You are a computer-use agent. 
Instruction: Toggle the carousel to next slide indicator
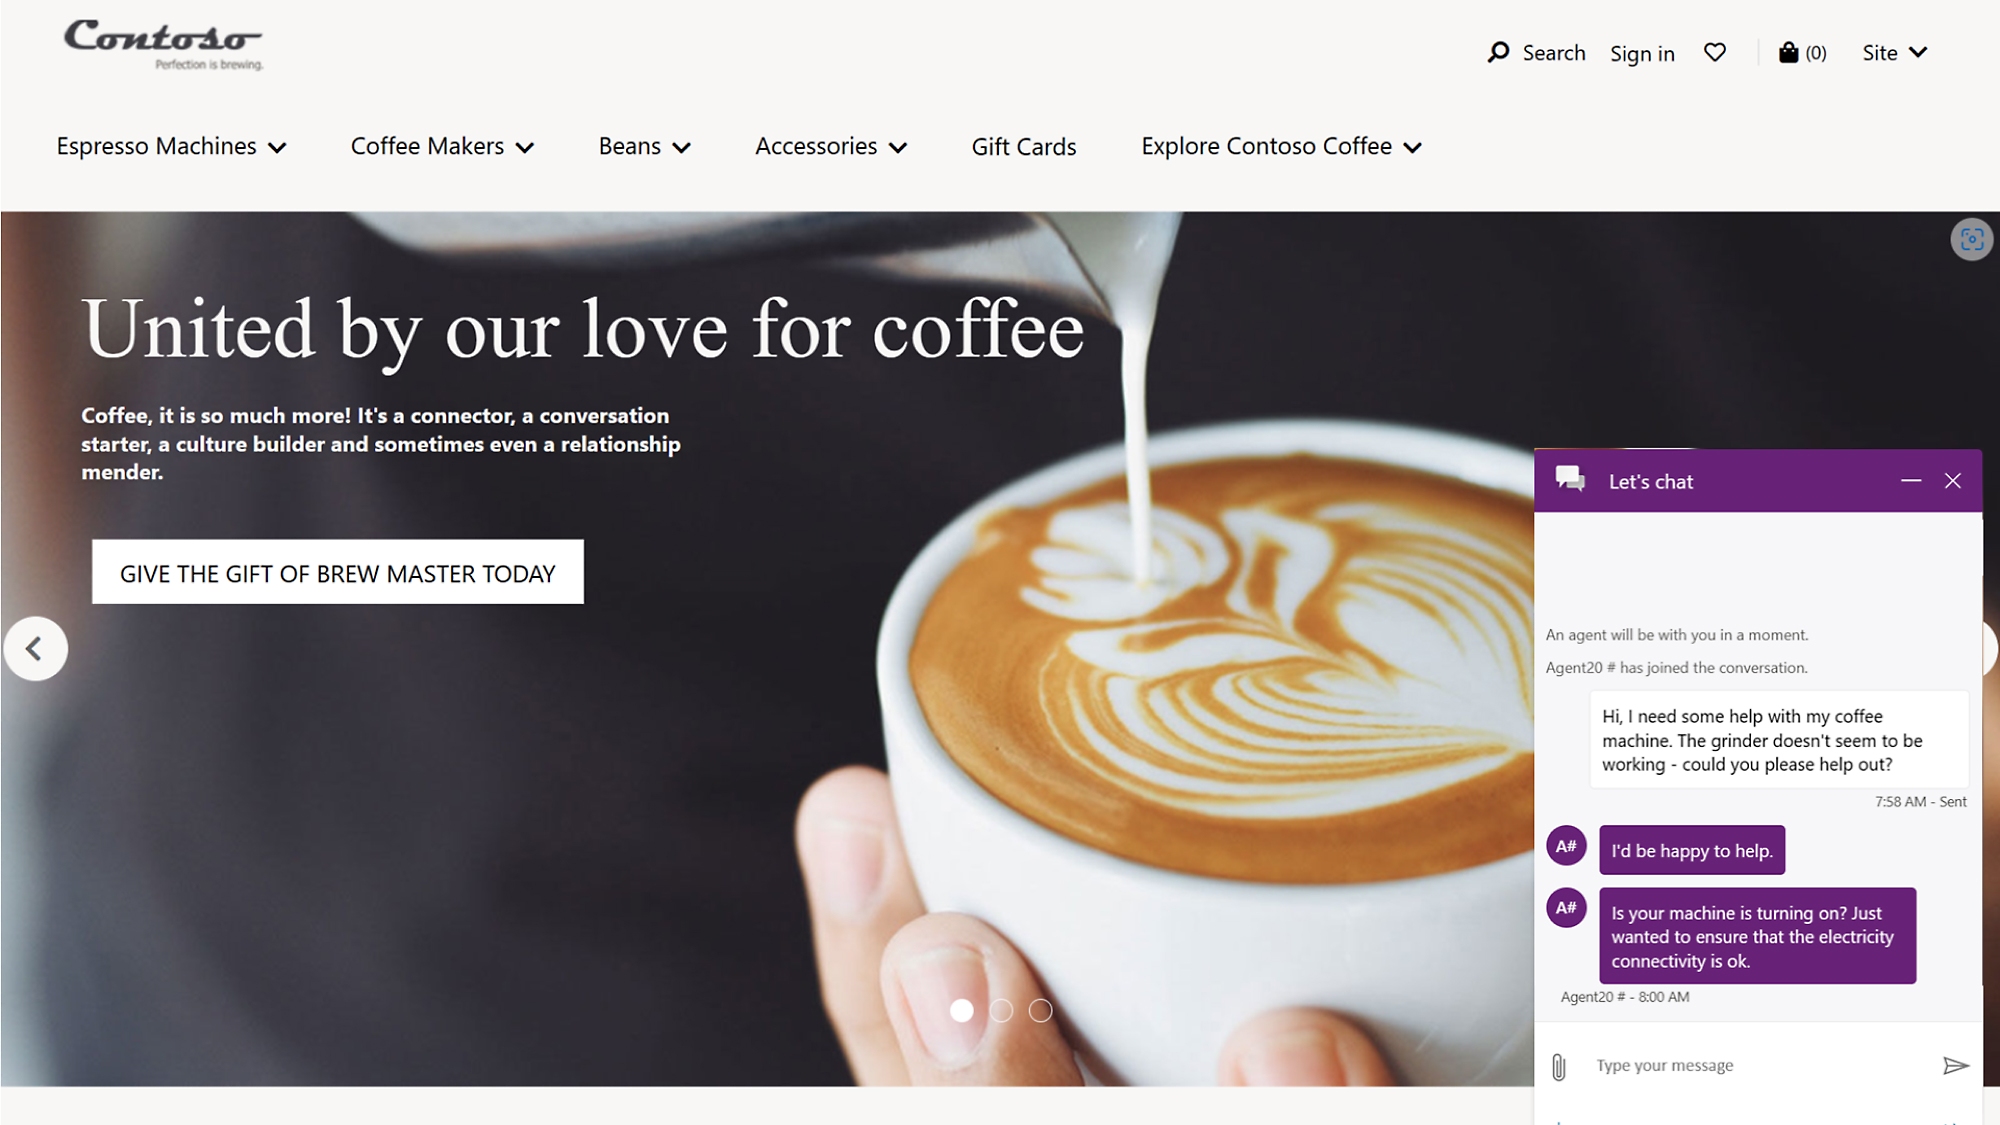click(1001, 1010)
